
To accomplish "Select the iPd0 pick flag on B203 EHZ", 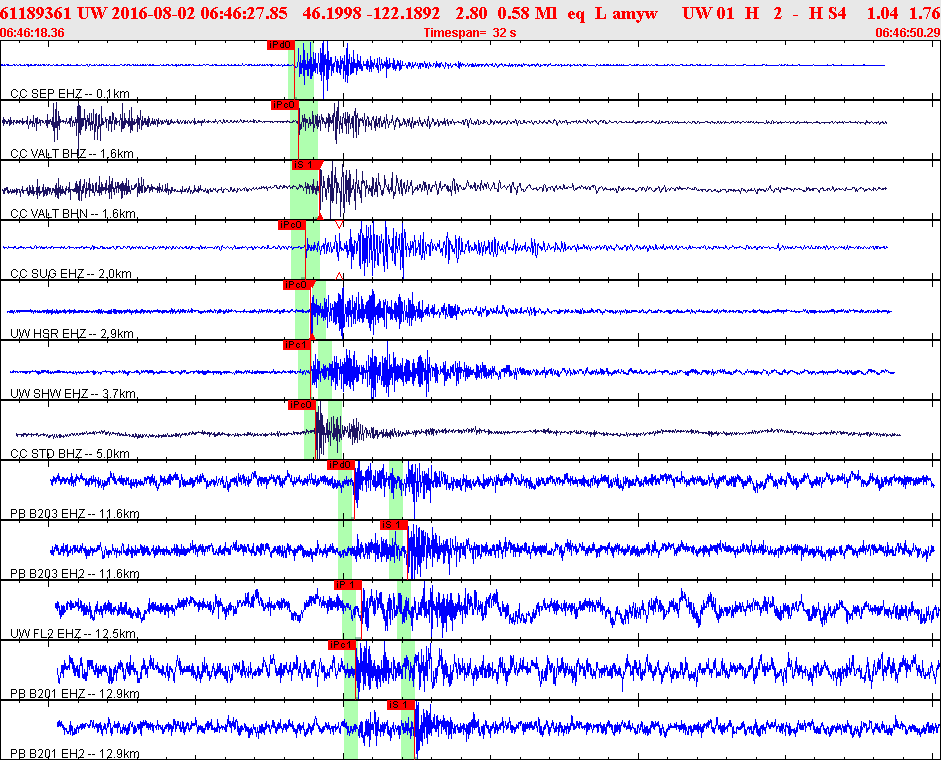I will [341, 465].
